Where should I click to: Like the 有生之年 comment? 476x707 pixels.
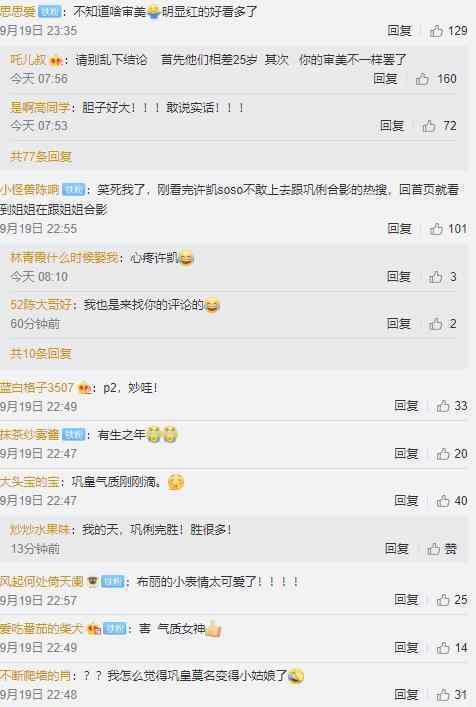click(x=443, y=454)
